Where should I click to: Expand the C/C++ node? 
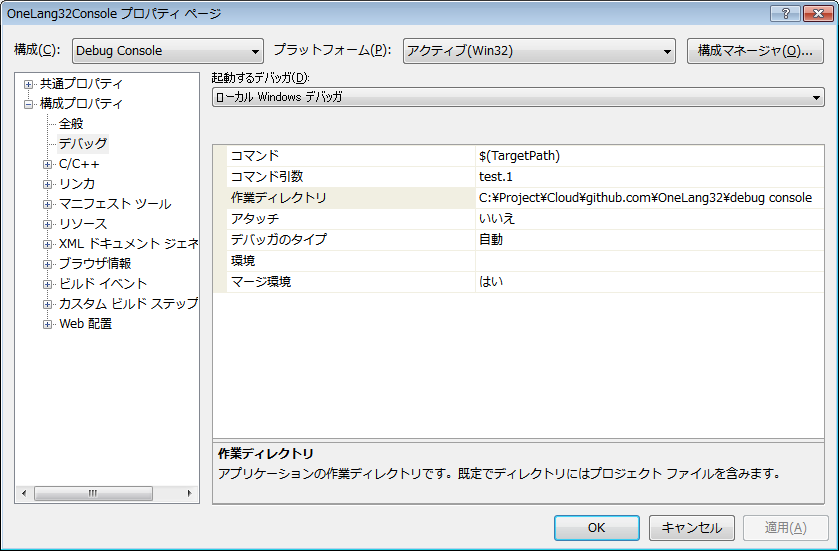tap(48, 164)
